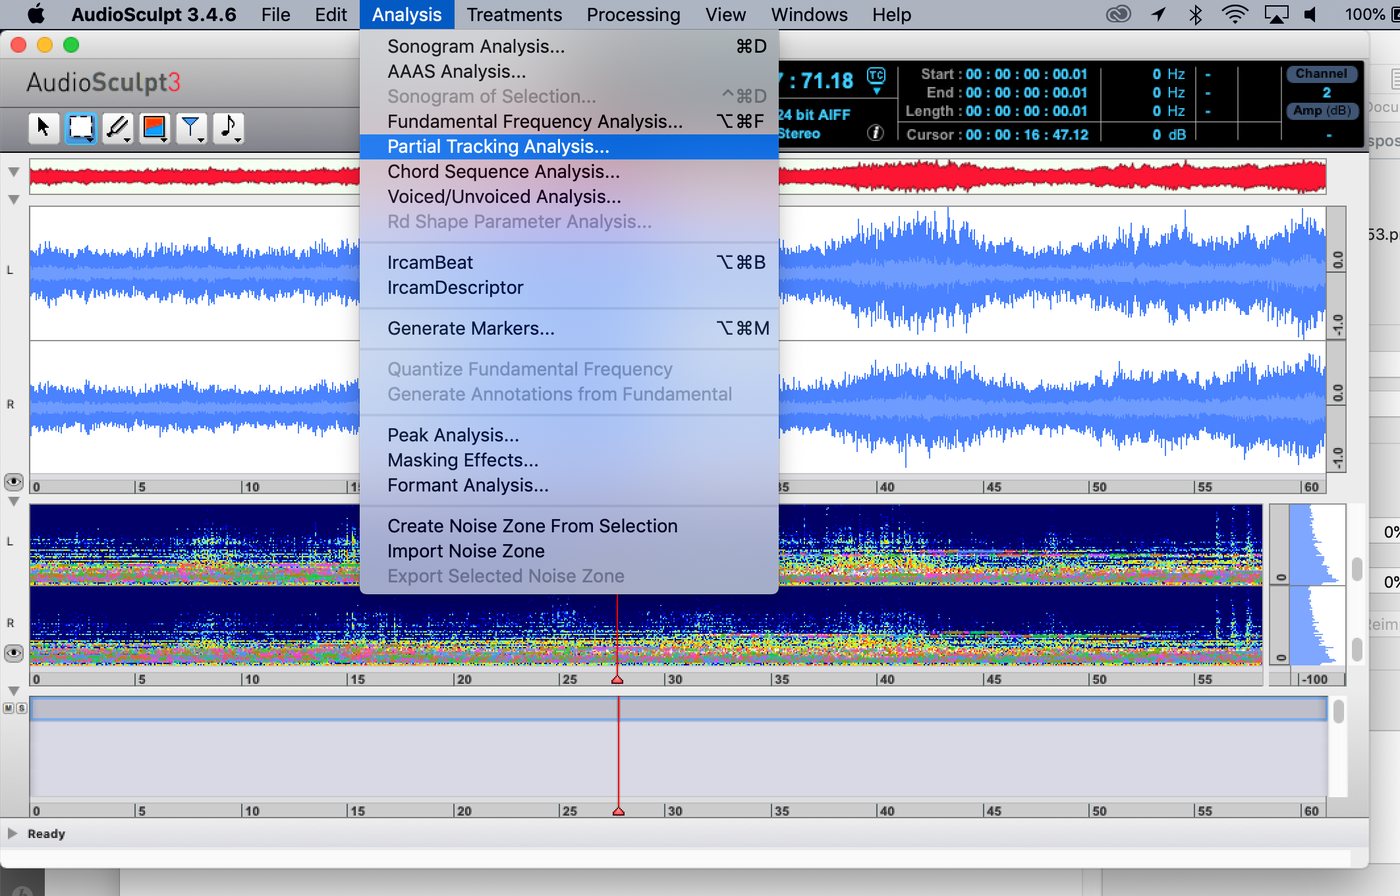Choose Fundamental Frequency Analysis...
Image resolution: width=1400 pixels, height=896 pixels.
pos(569,121)
